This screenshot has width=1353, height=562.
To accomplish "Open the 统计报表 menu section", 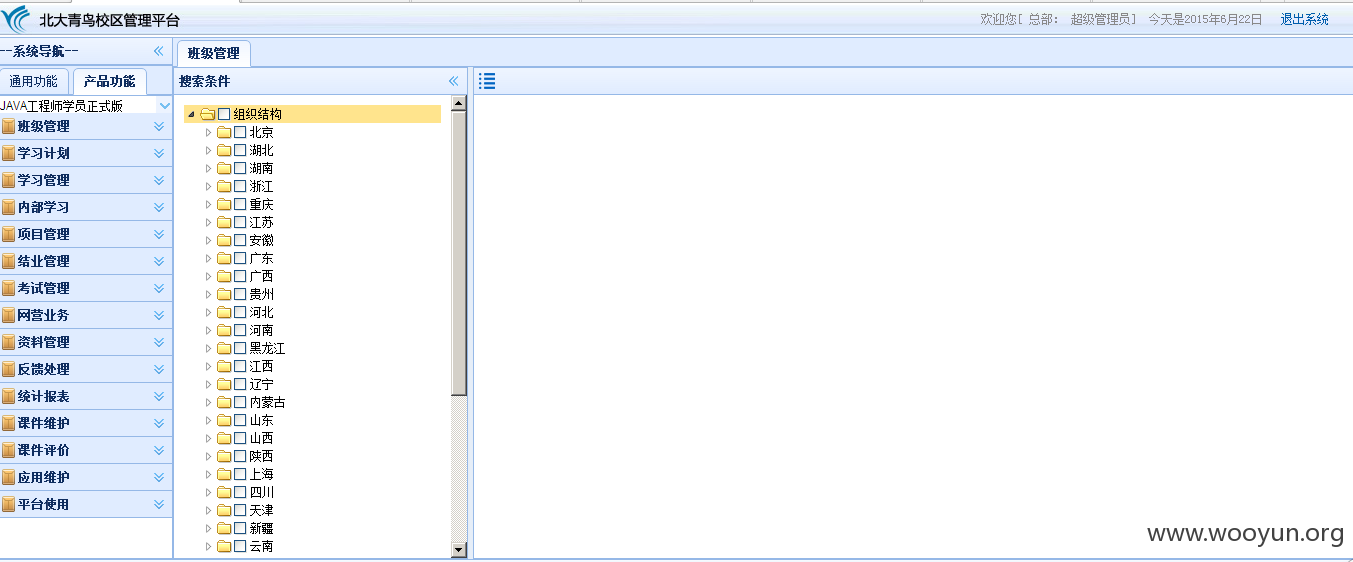I will click(x=85, y=396).
